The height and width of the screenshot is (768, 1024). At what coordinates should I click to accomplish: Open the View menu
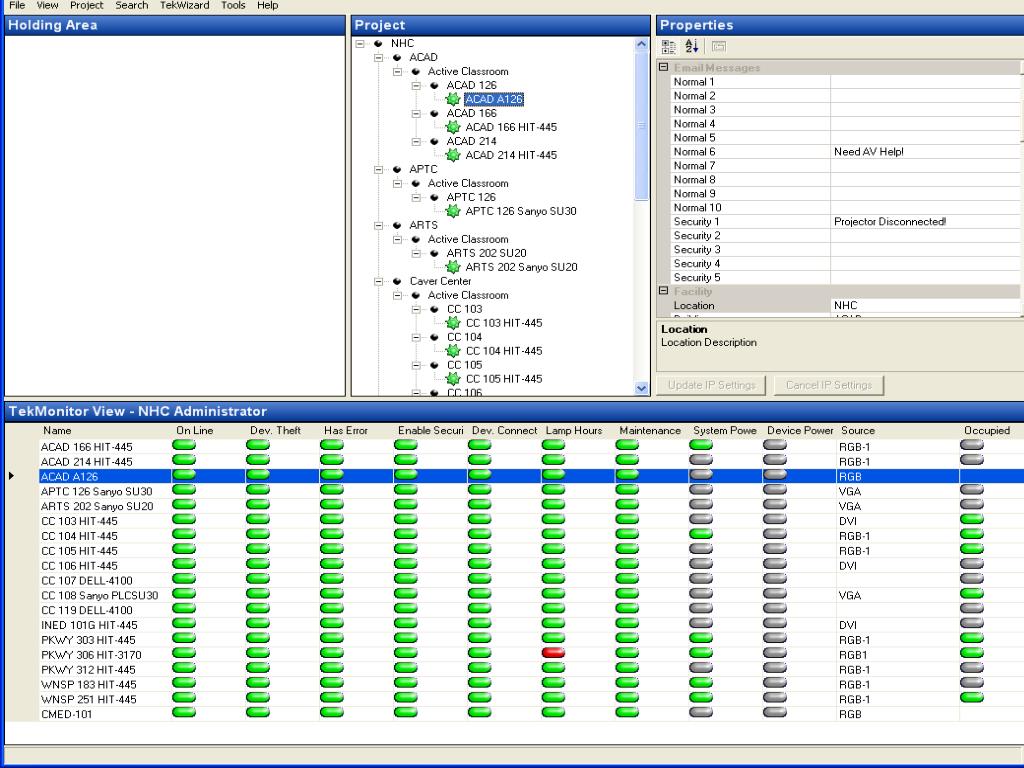coord(48,5)
